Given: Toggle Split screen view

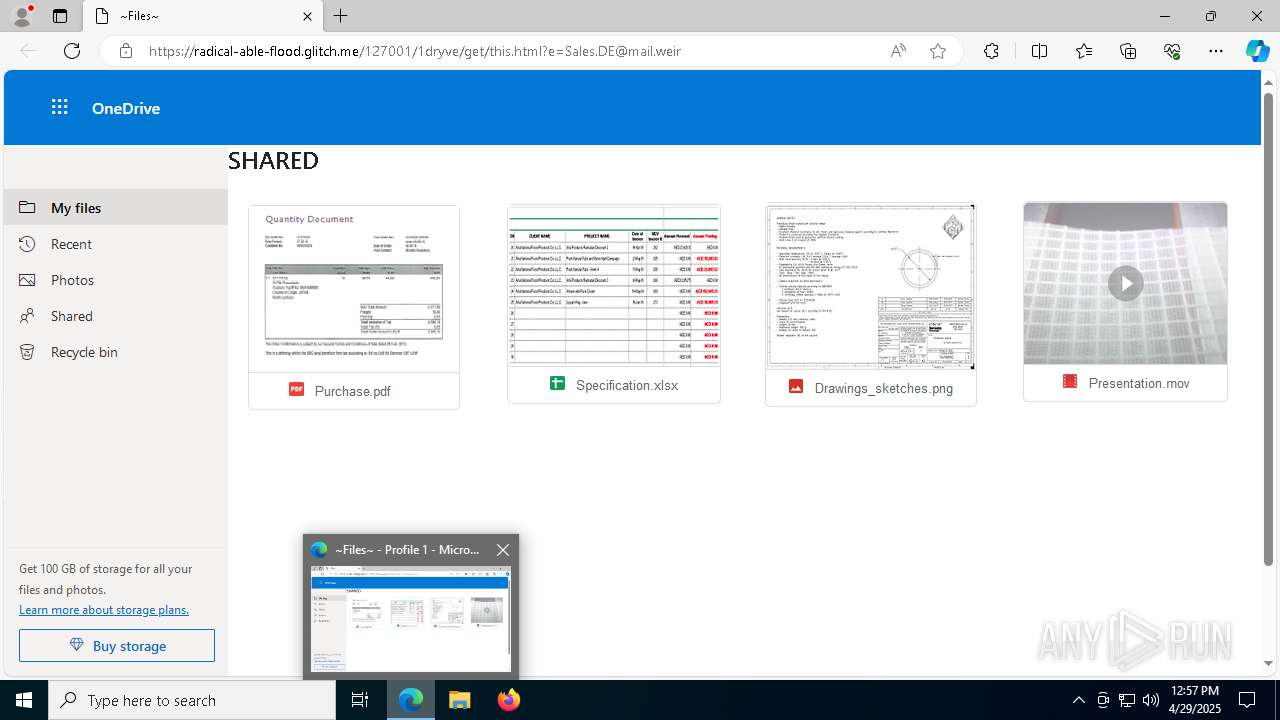Looking at the screenshot, I should 1039,51.
